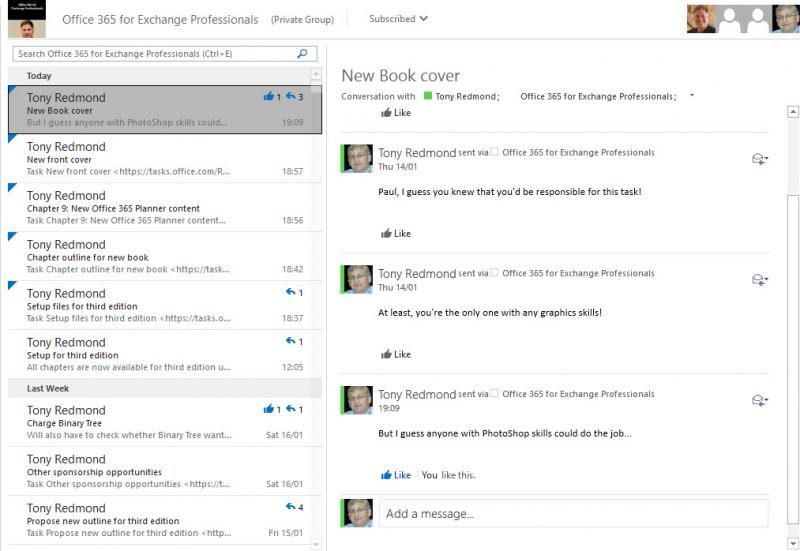Viewport: 800px width, 551px height.
Task: Click reply icon on Setup for third edition
Action: pyautogui.click(x=291, y=341)
